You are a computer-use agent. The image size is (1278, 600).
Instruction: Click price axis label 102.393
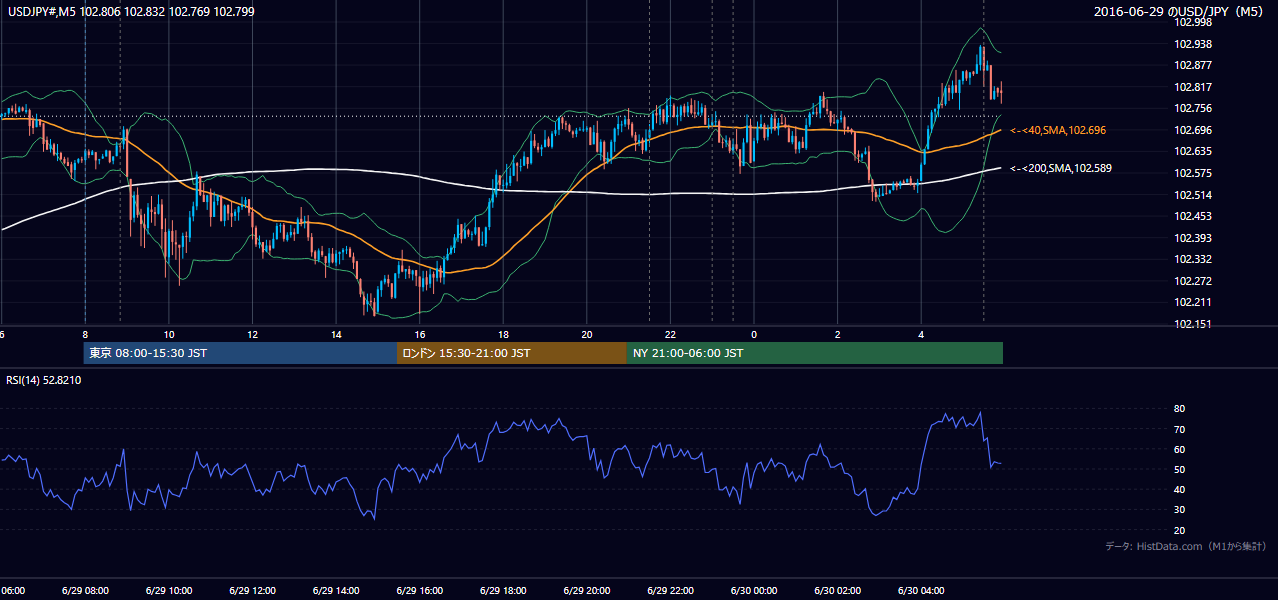click(1192, 238)
